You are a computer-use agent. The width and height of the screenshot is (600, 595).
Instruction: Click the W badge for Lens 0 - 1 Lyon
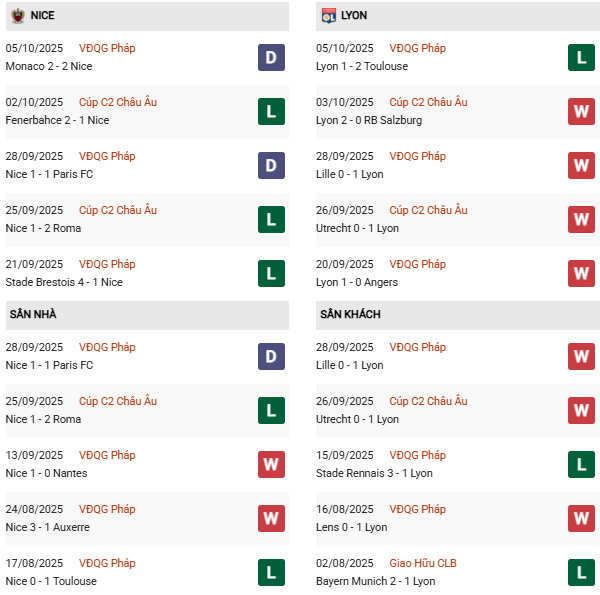point(581,519)
